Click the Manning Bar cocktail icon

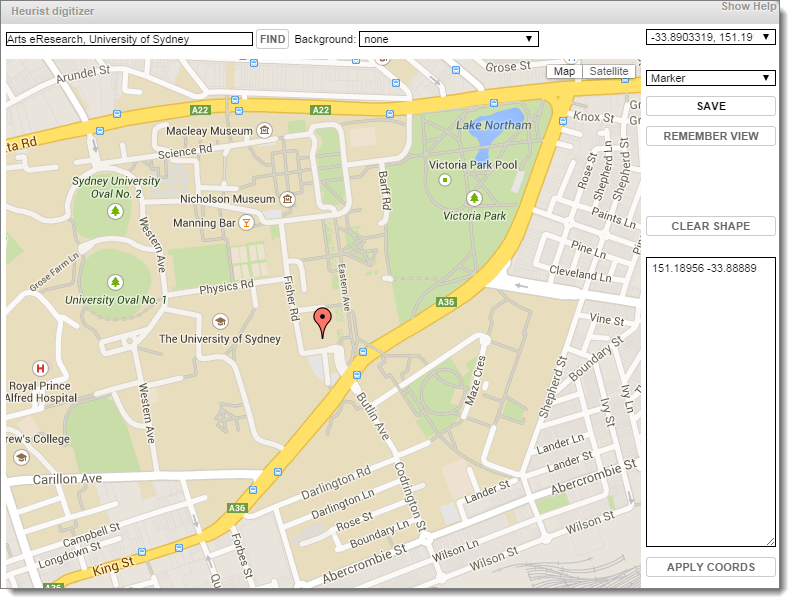tap(246, 223)
